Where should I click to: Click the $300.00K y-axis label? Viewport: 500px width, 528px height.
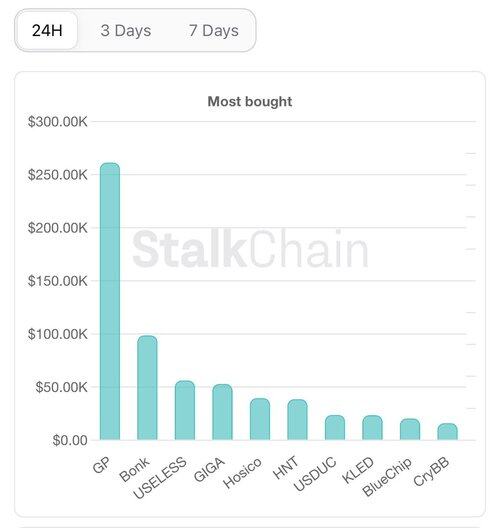(58, 122)
